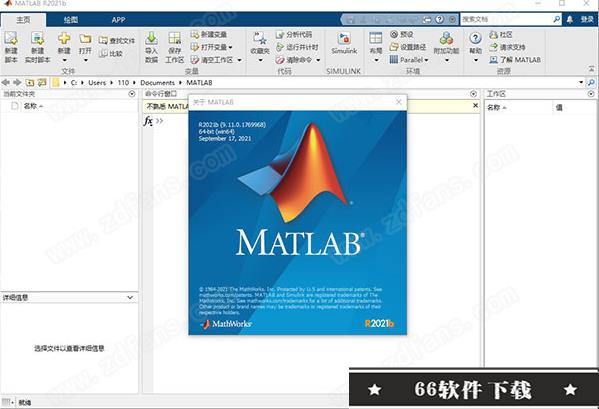Click the browse for folder icon
The image size is (599, 409).
(42, 82)
